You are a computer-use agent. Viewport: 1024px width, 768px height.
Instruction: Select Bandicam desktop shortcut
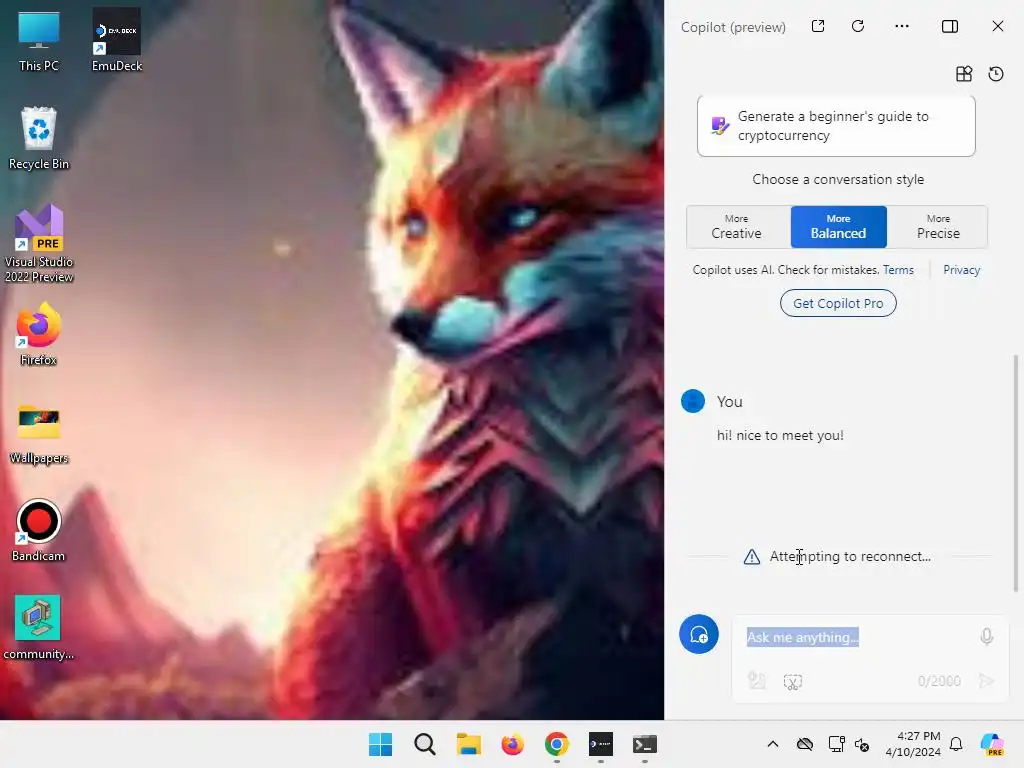point(39,531)
